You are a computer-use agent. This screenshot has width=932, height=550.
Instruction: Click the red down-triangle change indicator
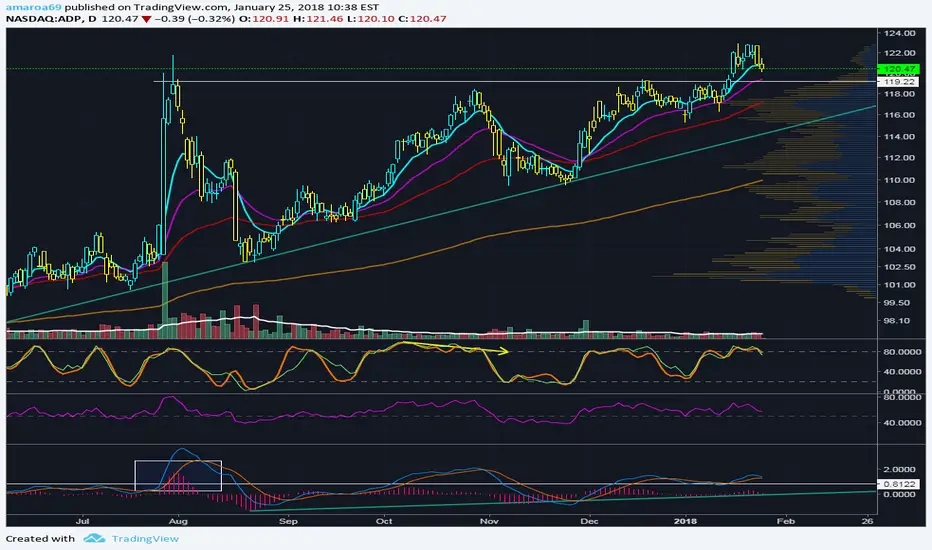[x=146, y=19]
